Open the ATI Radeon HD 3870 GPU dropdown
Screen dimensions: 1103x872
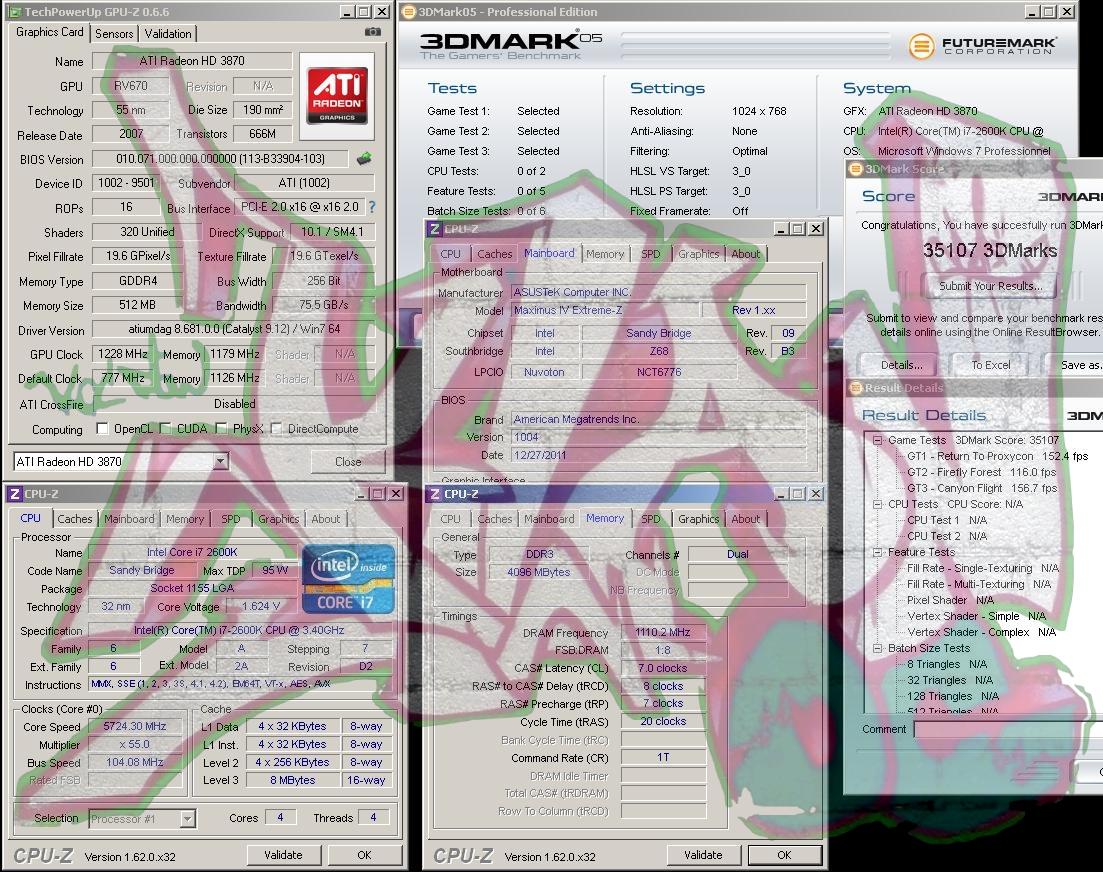tap(220, 461)
